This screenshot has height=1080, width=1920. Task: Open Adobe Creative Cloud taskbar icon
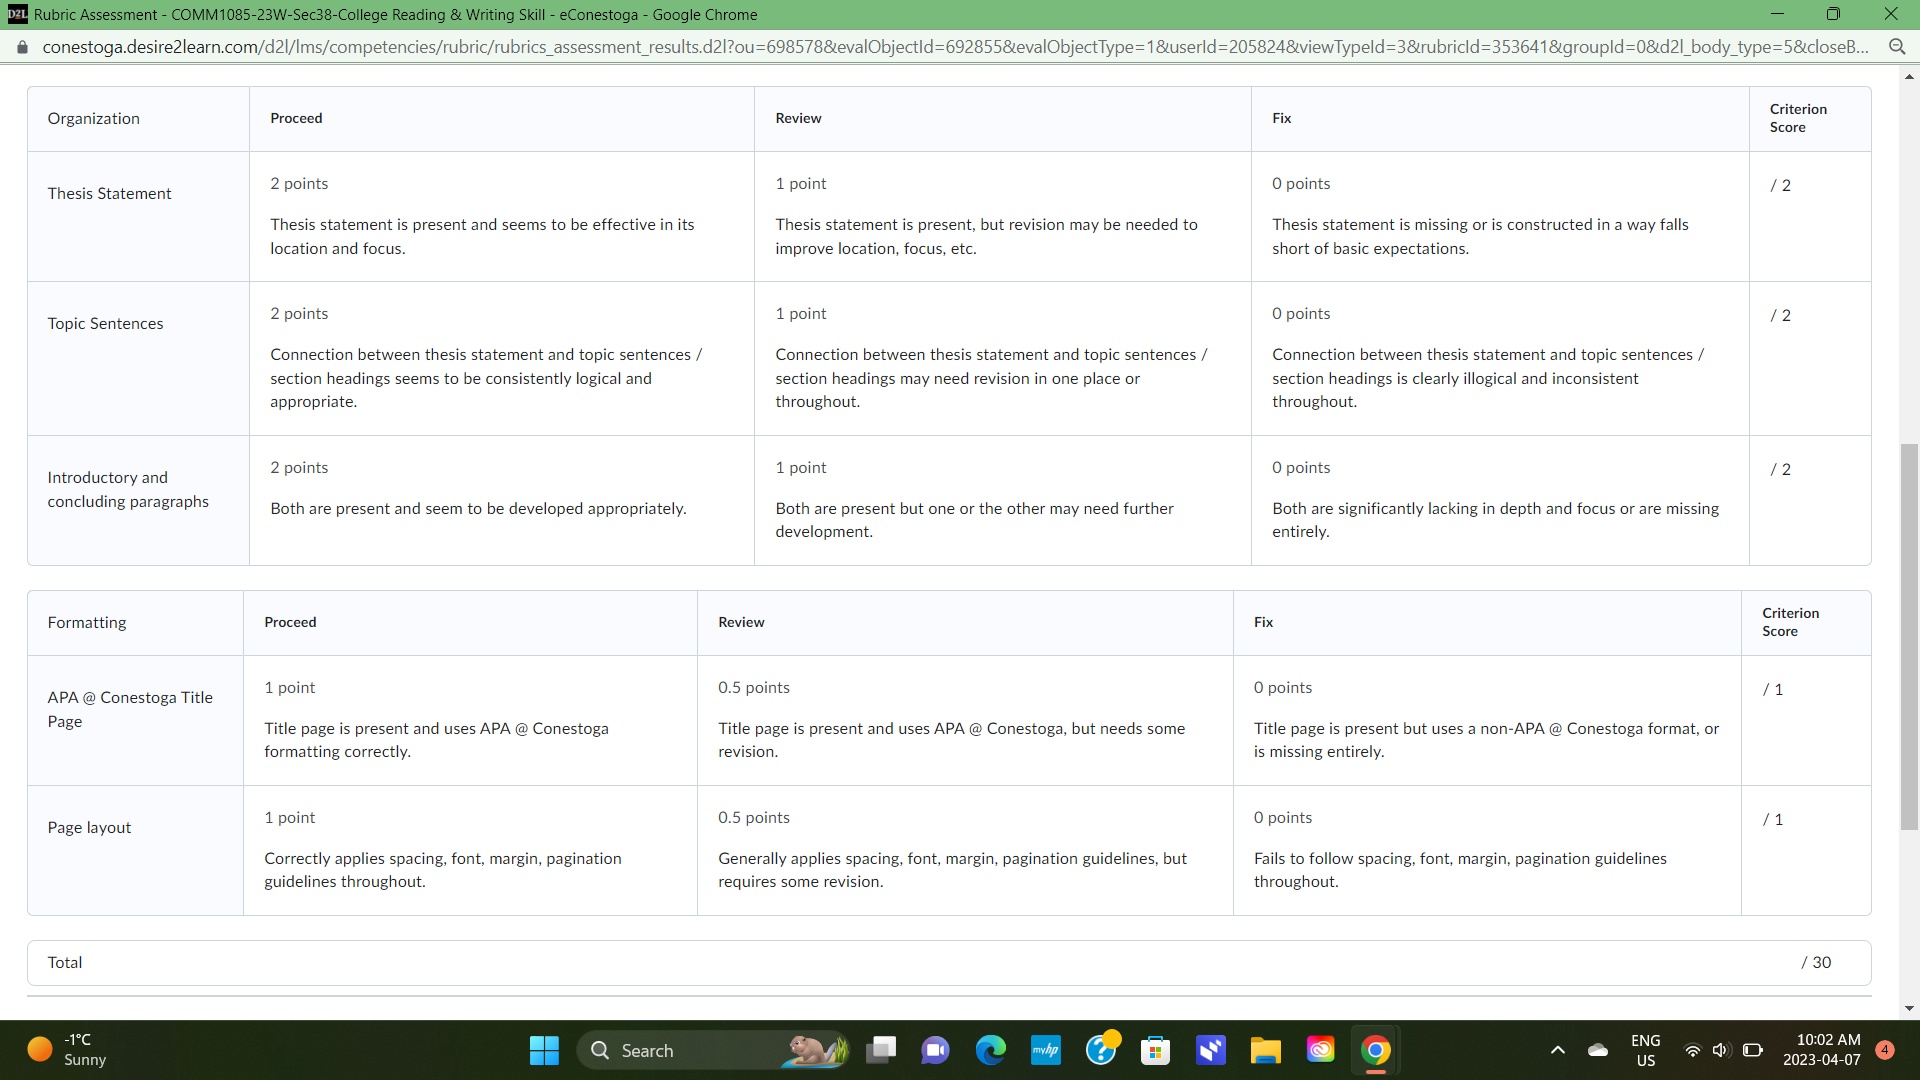tap(1320, 1050)
